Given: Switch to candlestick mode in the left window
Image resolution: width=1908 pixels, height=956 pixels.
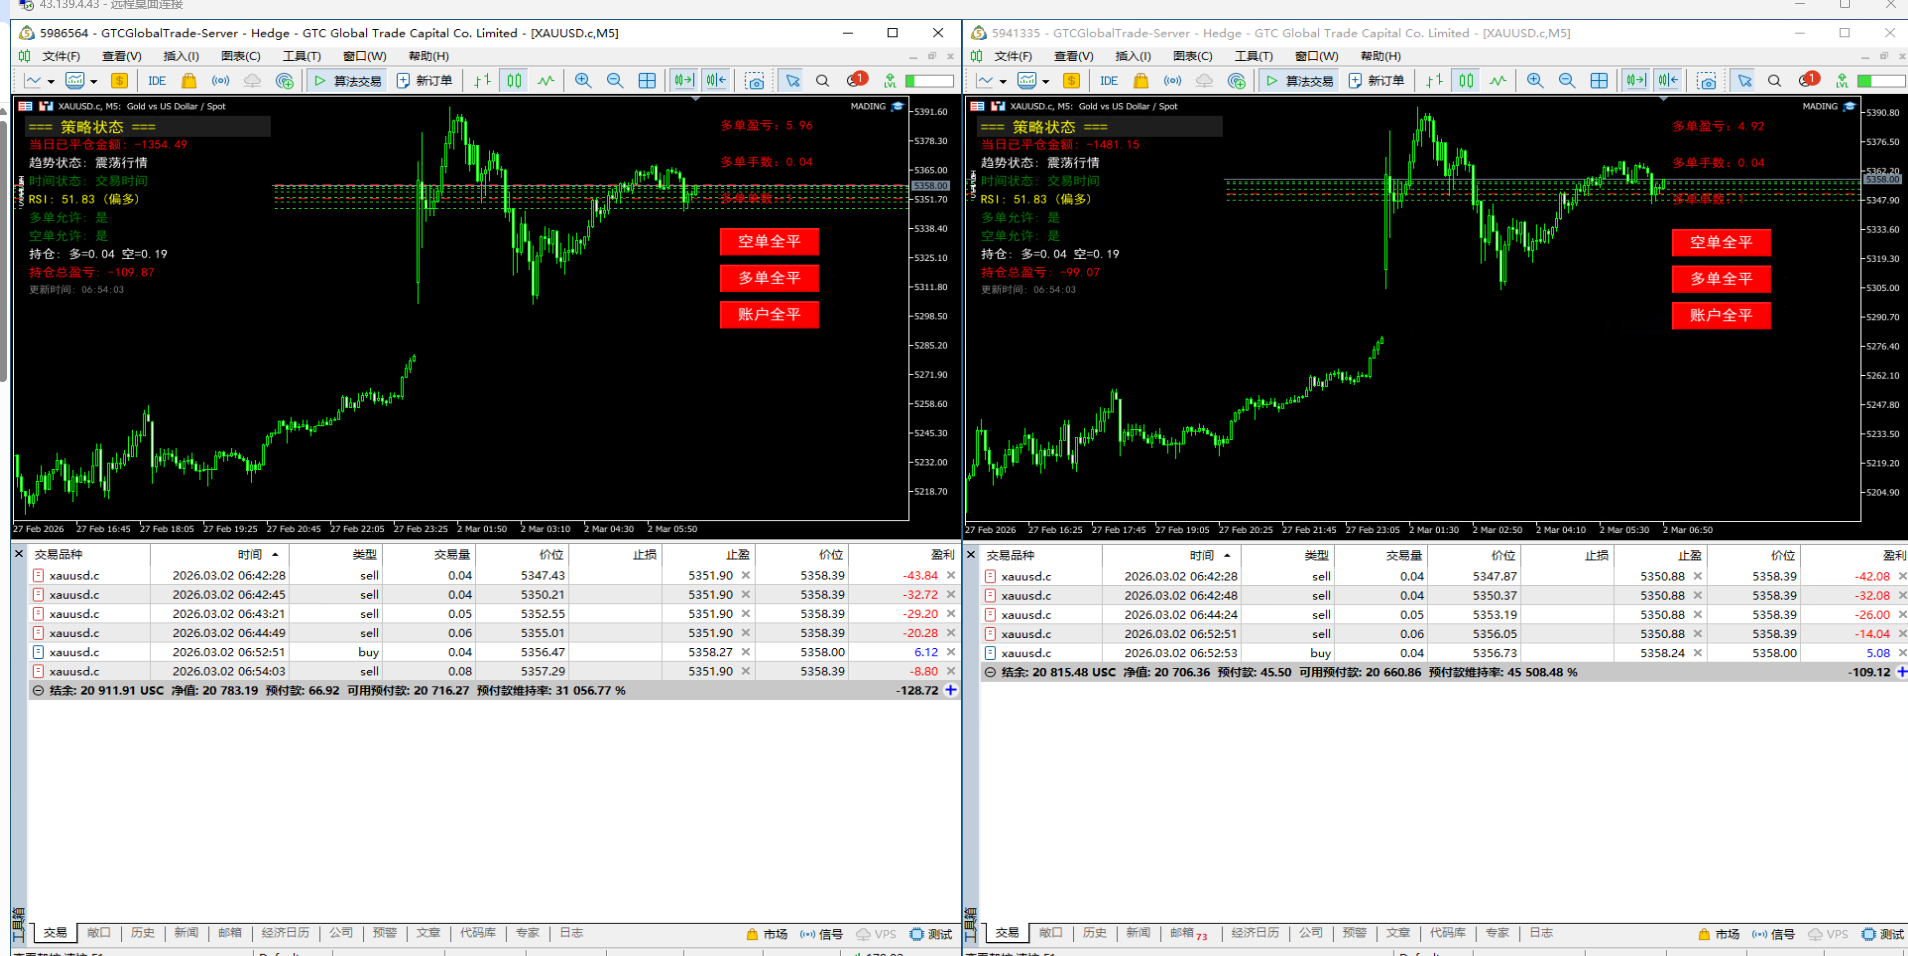Looking at the screenshot, I should pyautogui.click(x=514, y=81).
